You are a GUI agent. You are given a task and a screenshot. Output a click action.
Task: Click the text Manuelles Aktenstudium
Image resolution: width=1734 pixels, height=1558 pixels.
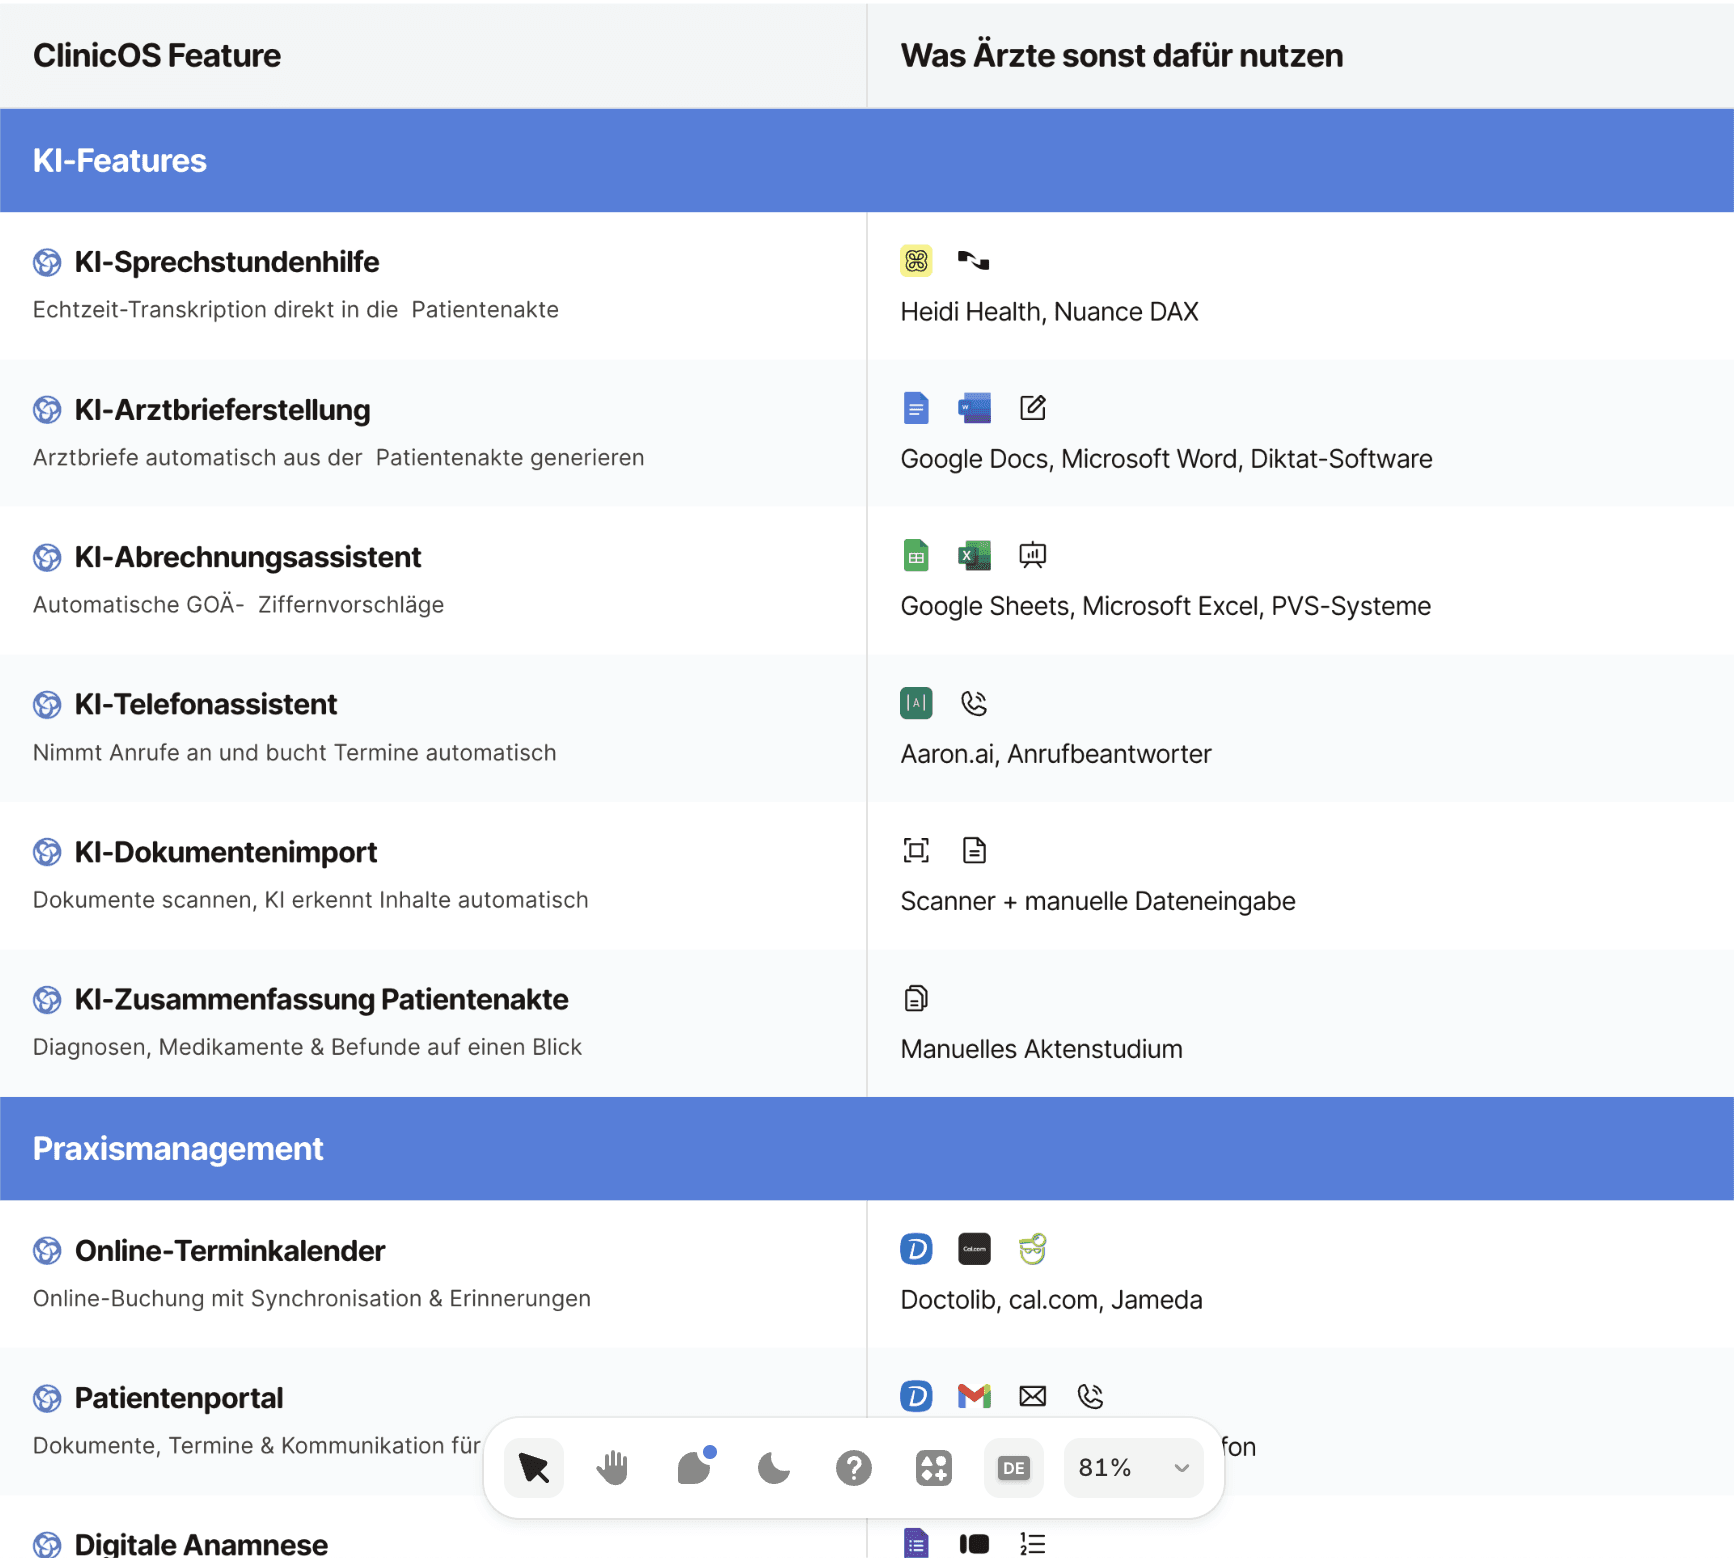1041,1049
